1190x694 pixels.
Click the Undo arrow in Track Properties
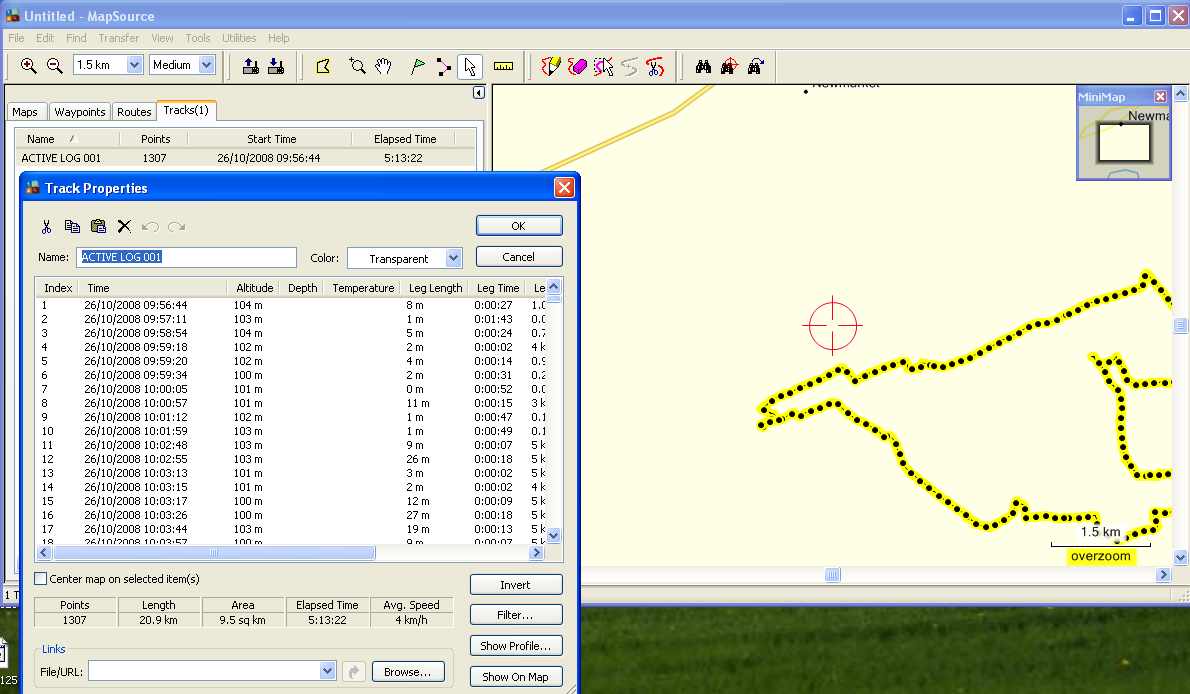(150, 226)
